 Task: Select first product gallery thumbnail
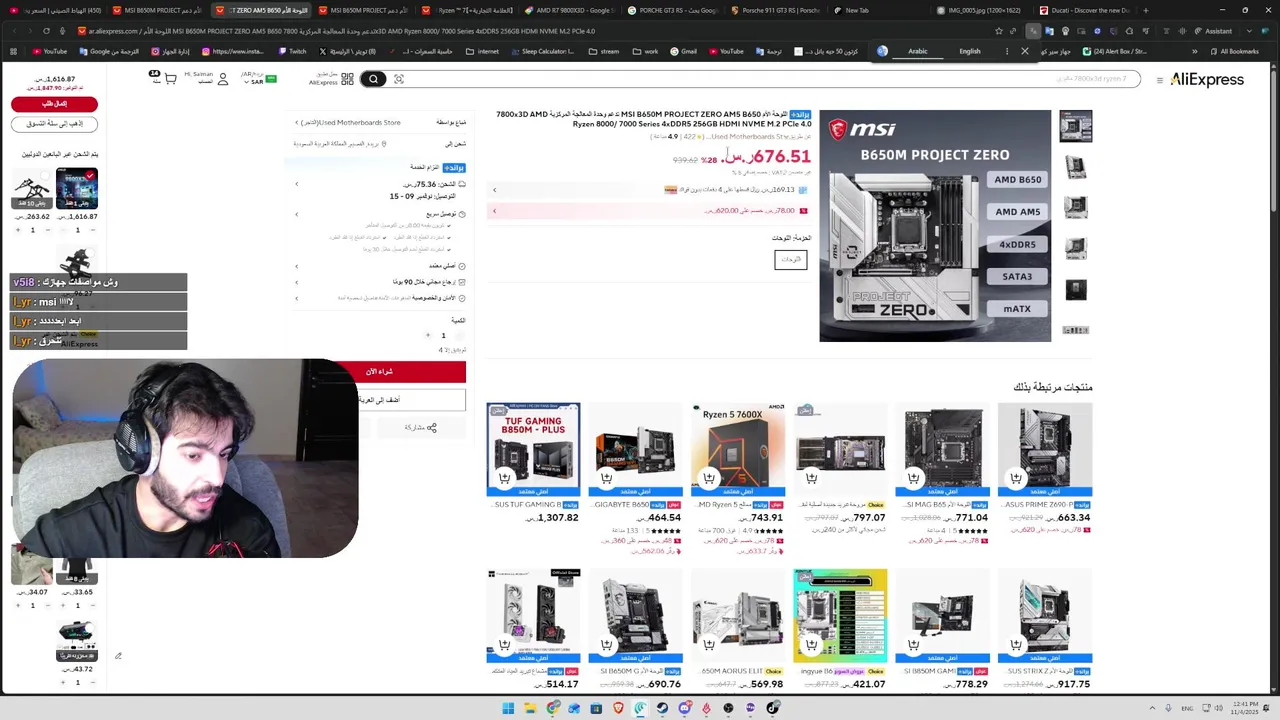(1076, 127)
